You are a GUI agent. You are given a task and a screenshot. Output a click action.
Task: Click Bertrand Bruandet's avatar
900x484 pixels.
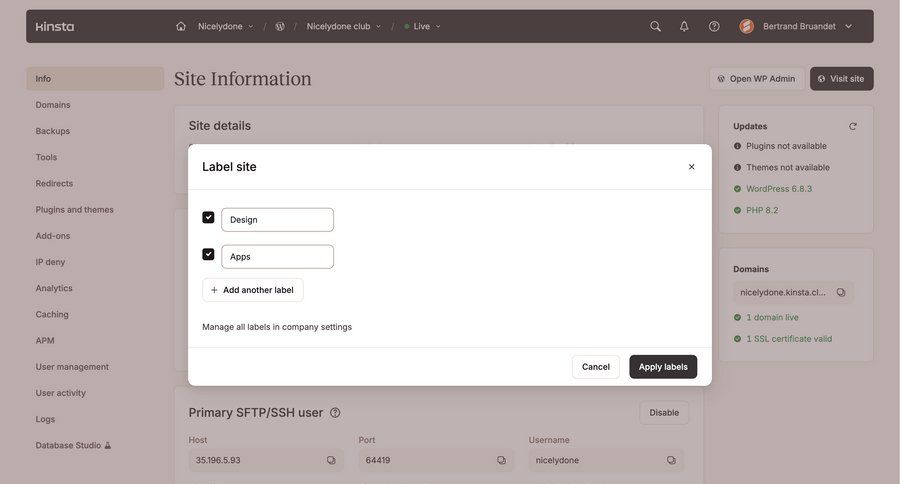pyautogui.click(x=747, y=26)
